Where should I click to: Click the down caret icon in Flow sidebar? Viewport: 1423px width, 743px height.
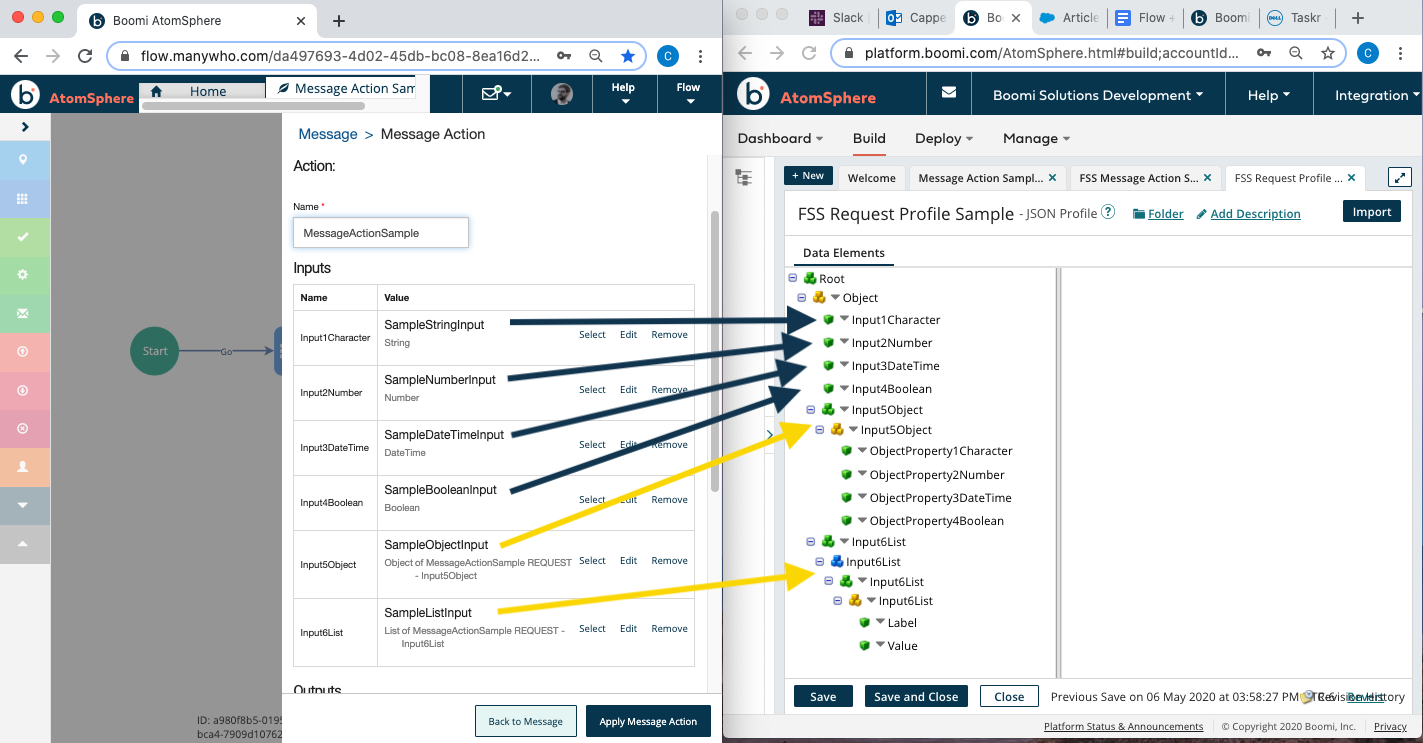point(23,505)
